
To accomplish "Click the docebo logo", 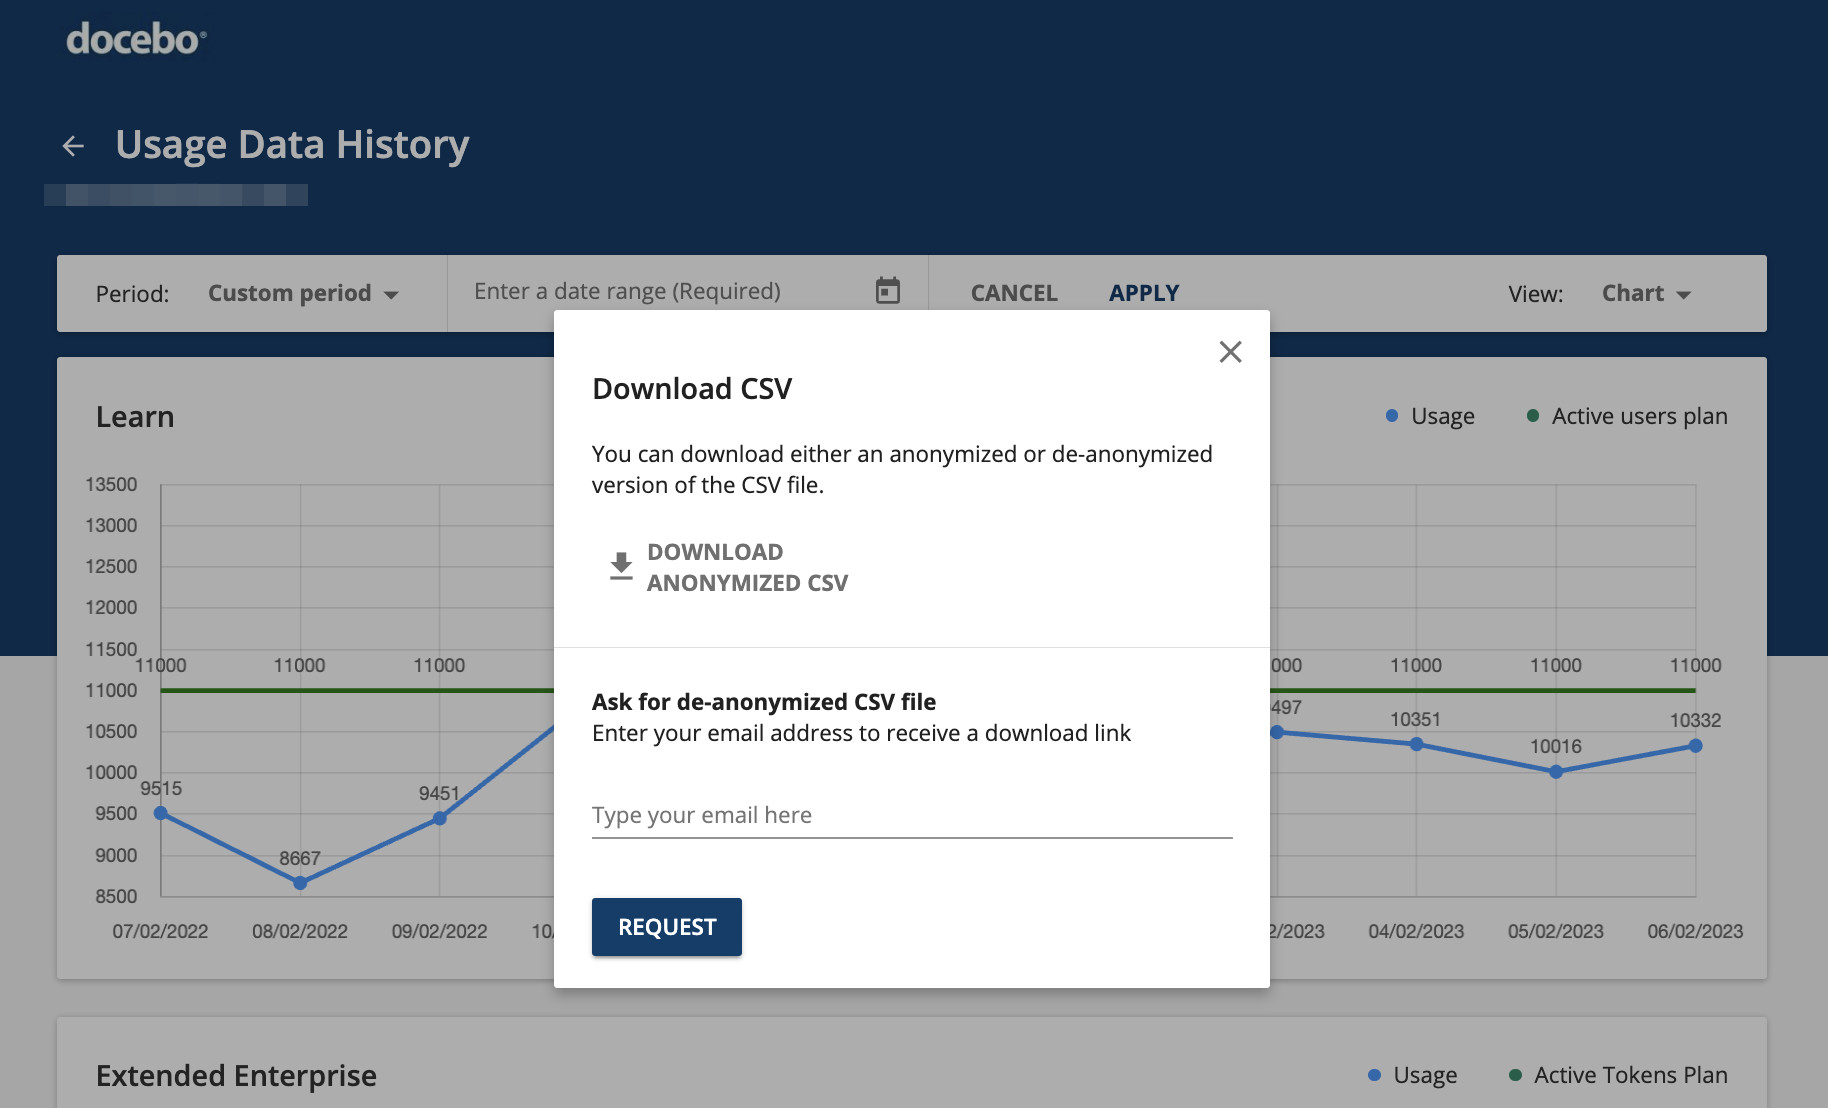I will point(134,38).
